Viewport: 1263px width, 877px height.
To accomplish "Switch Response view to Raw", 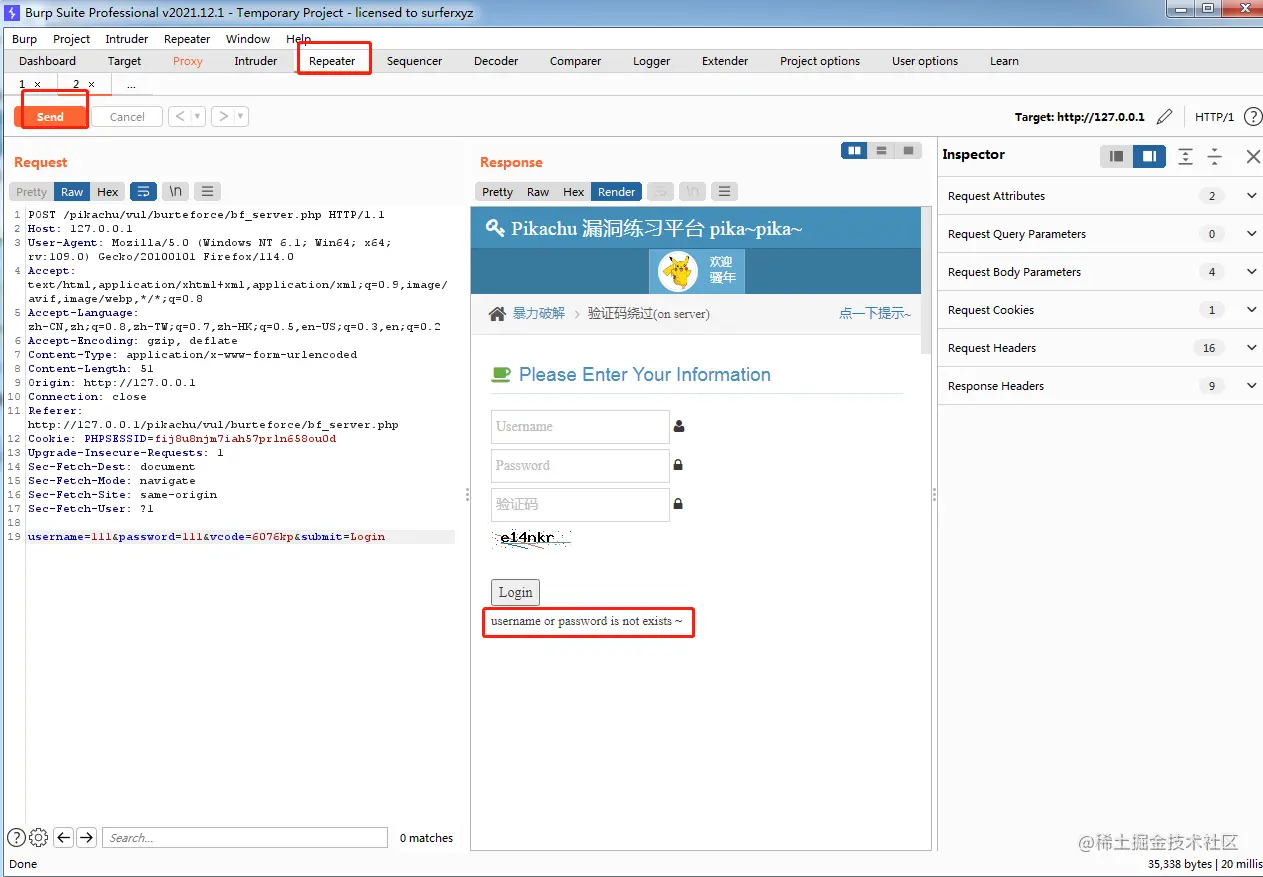I will [538, 191].
